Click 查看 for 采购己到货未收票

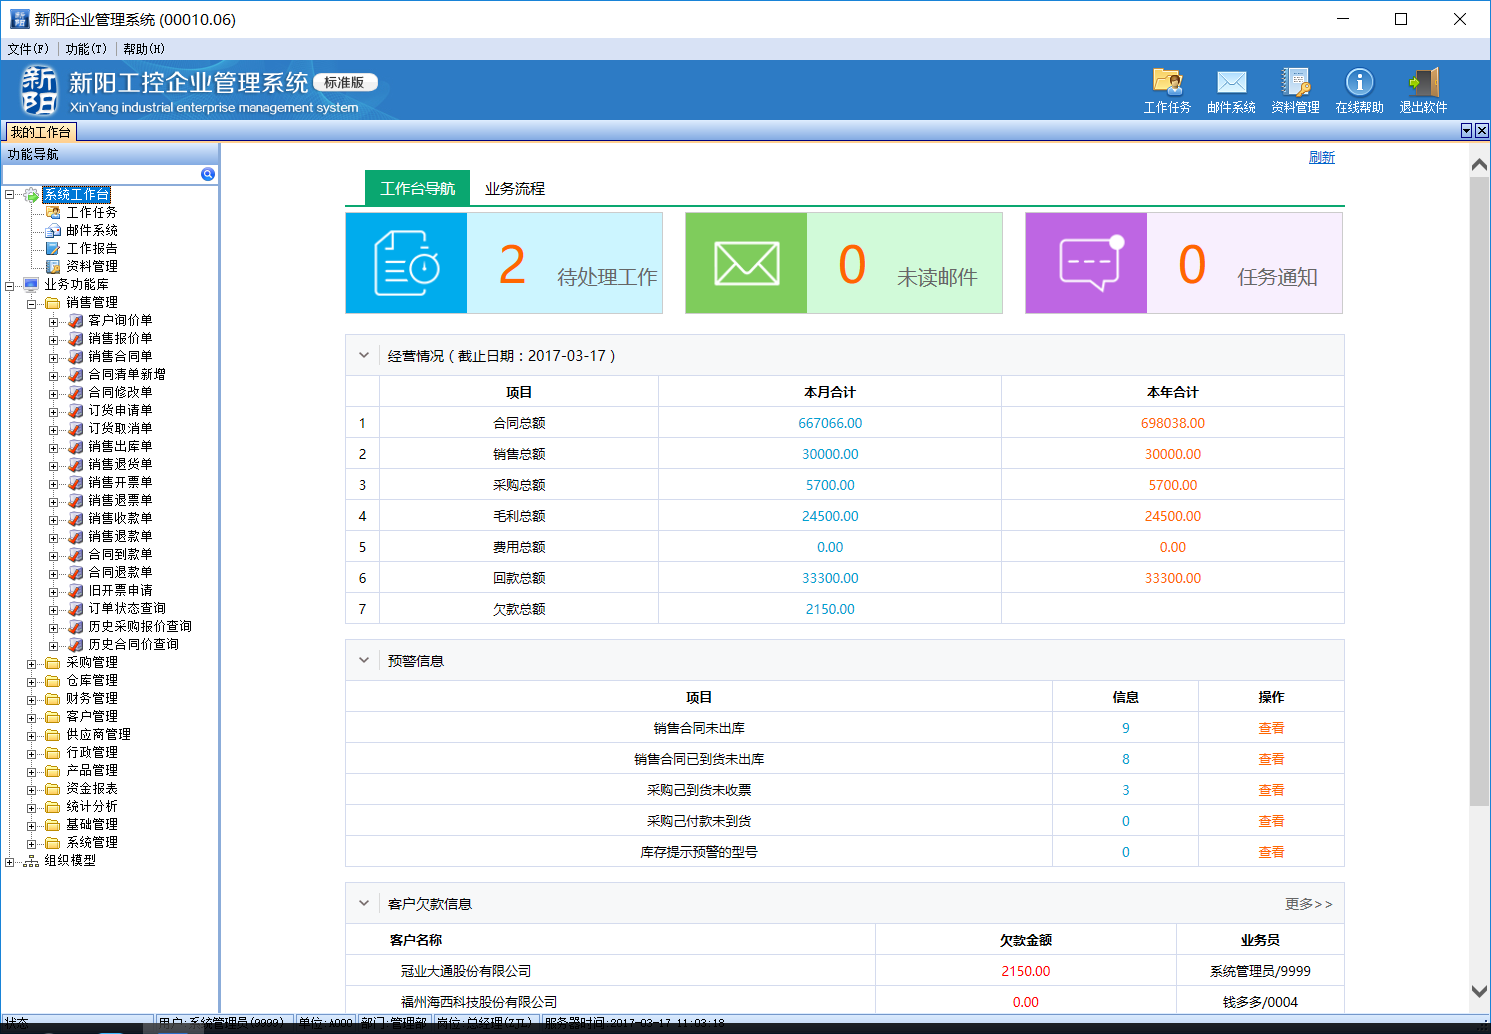[x=1271, y=790]
